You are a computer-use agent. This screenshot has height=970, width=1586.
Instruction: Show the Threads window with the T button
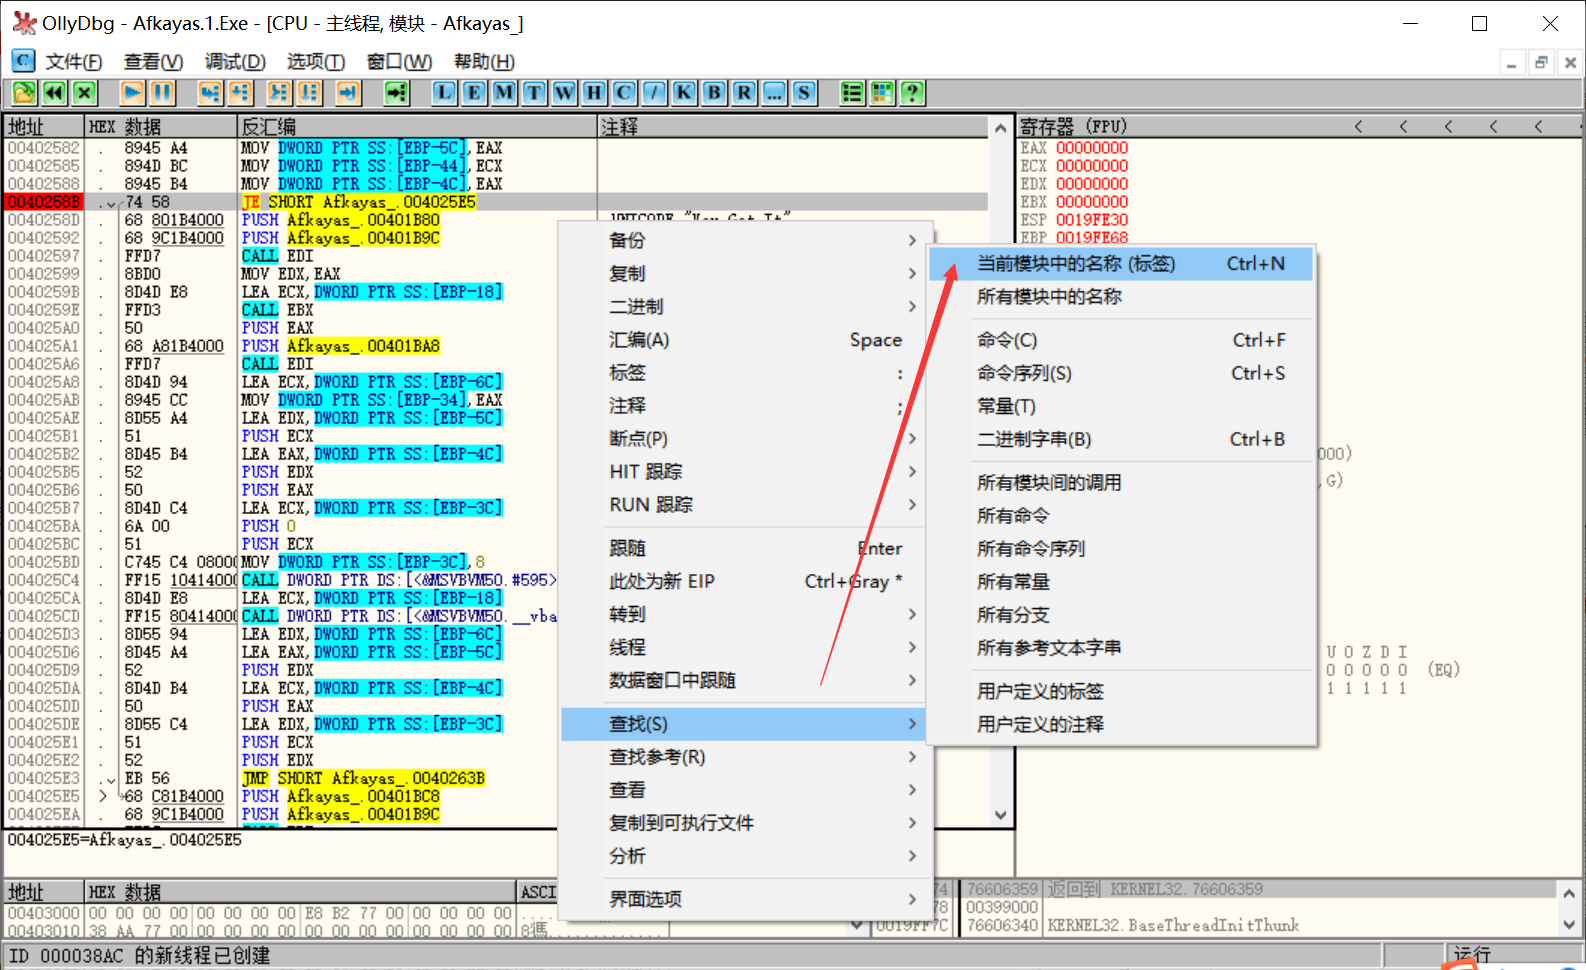coord(534,93)
